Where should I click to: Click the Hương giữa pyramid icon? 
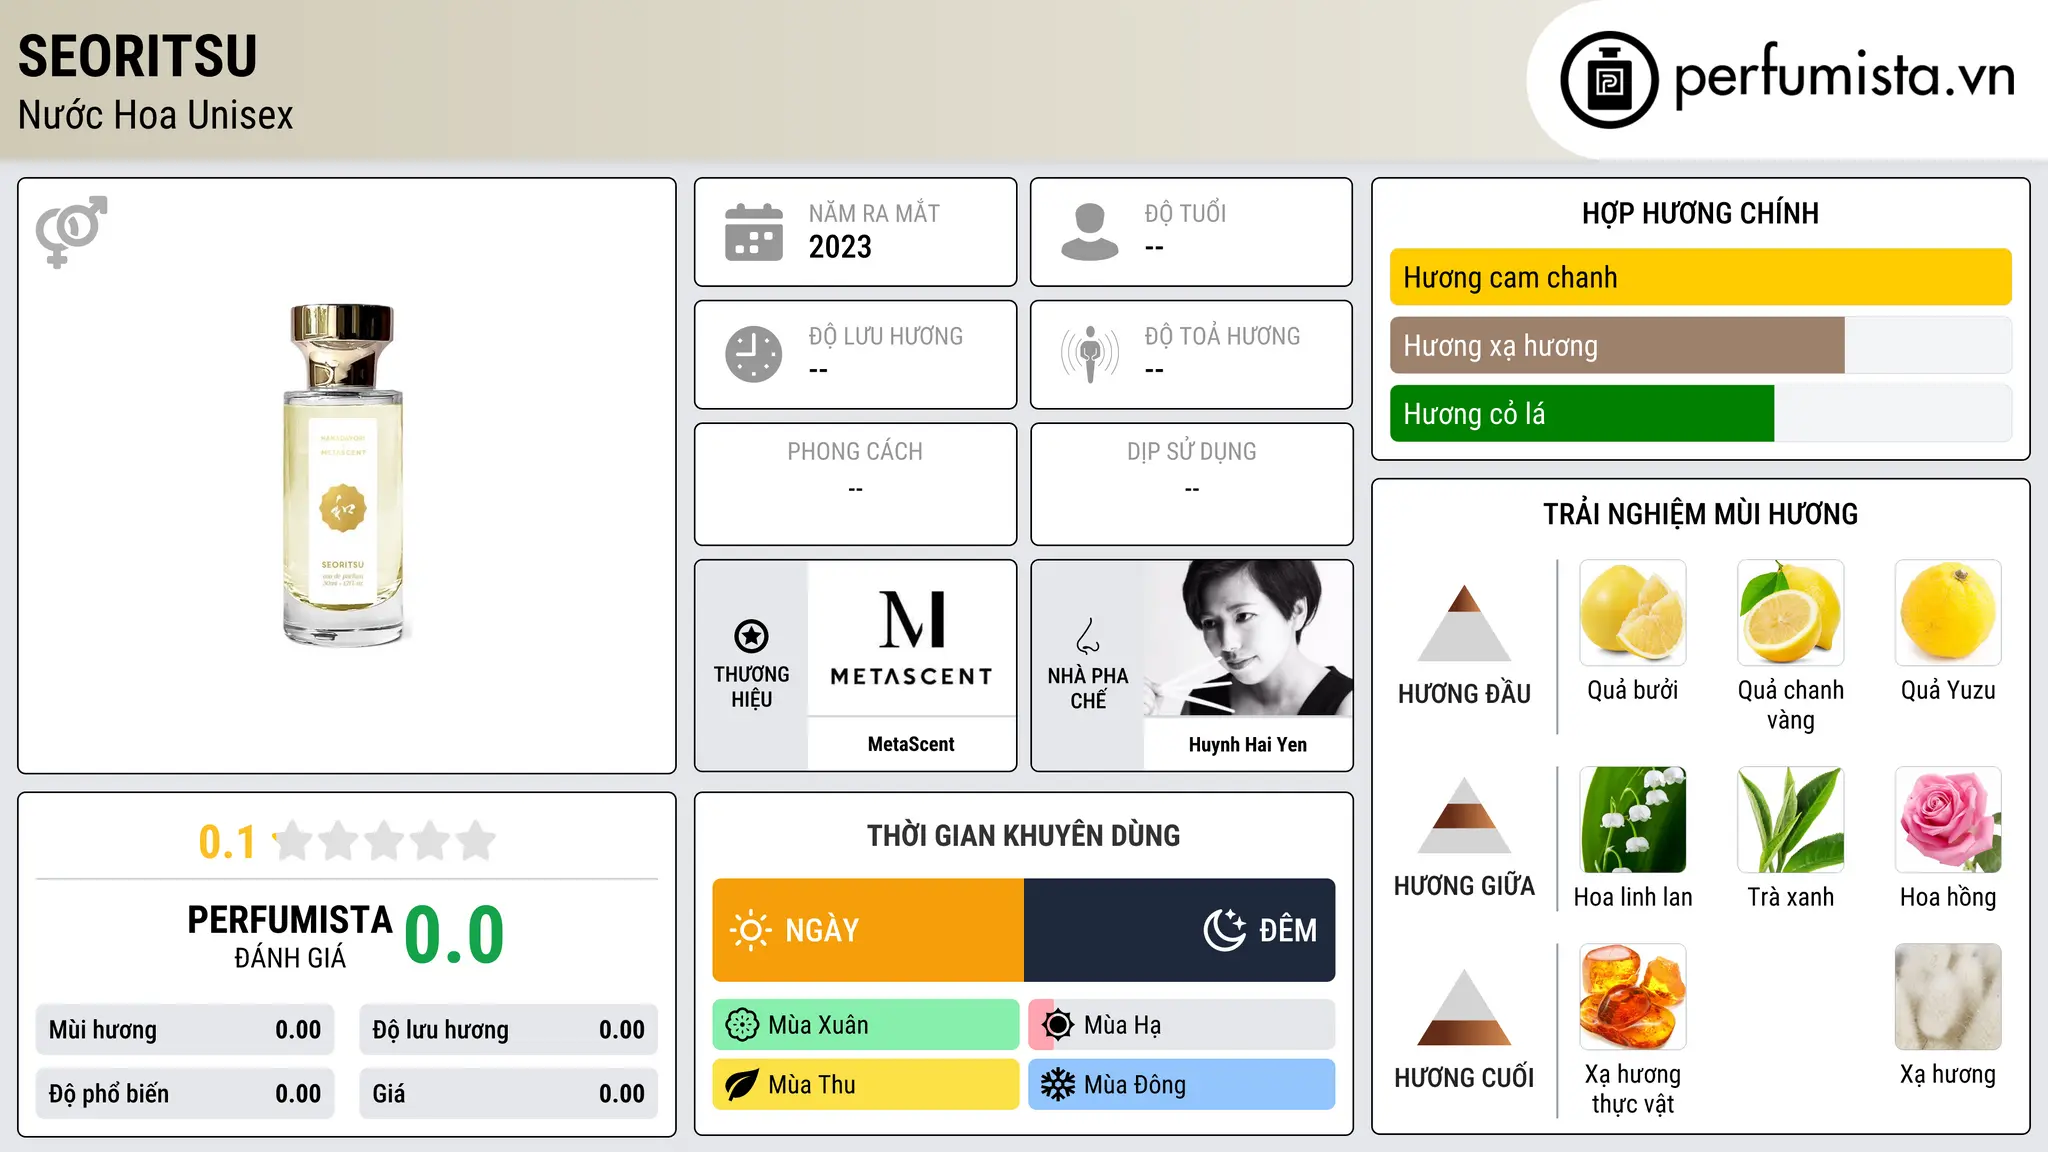[1464, 815]
